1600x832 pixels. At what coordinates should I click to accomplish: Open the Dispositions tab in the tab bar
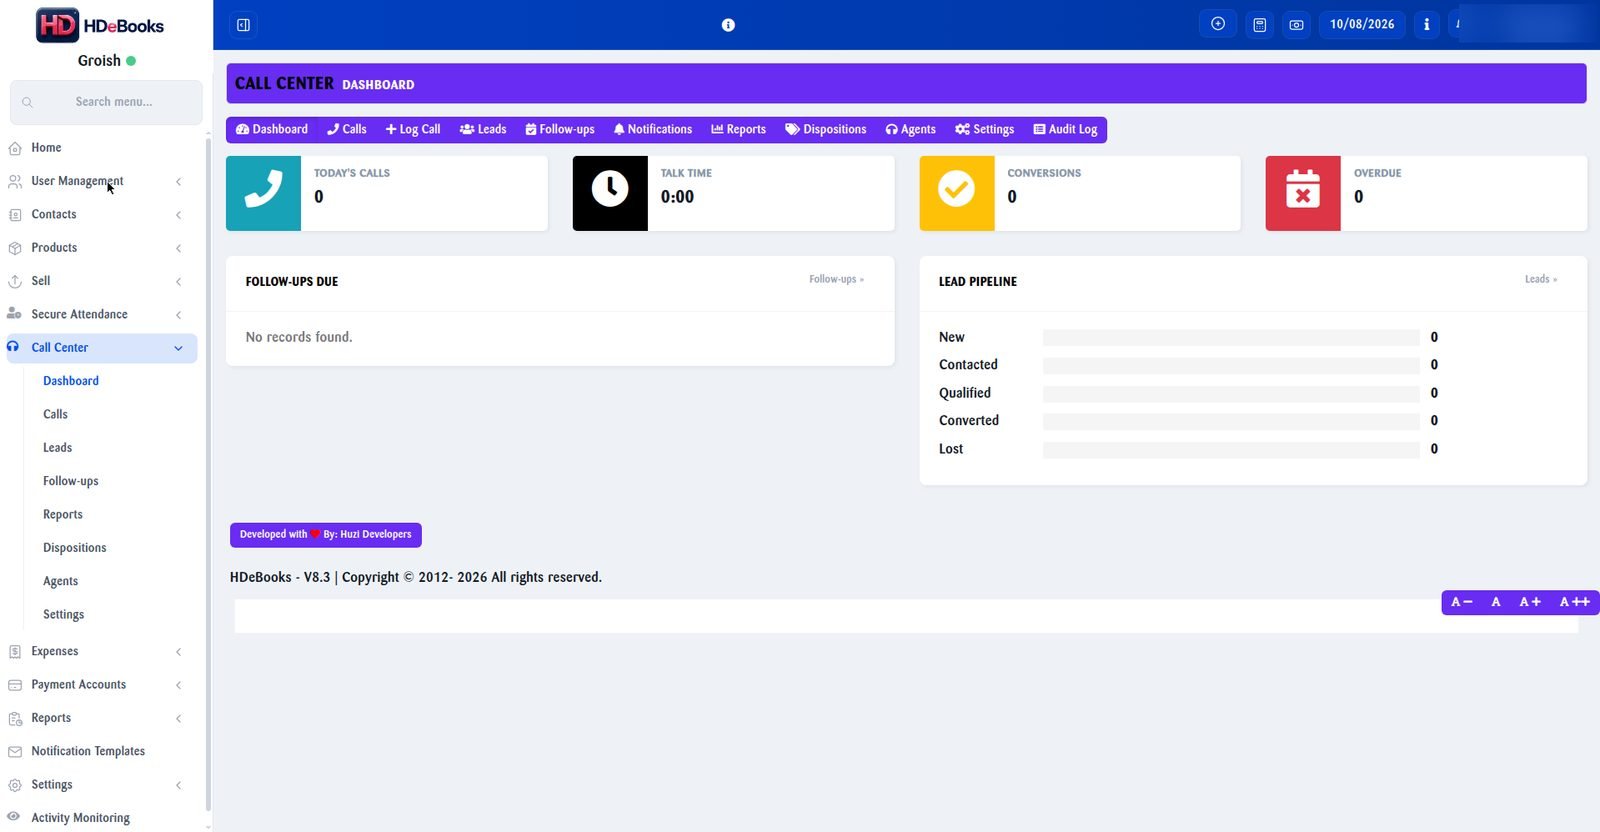coord(826,130)
